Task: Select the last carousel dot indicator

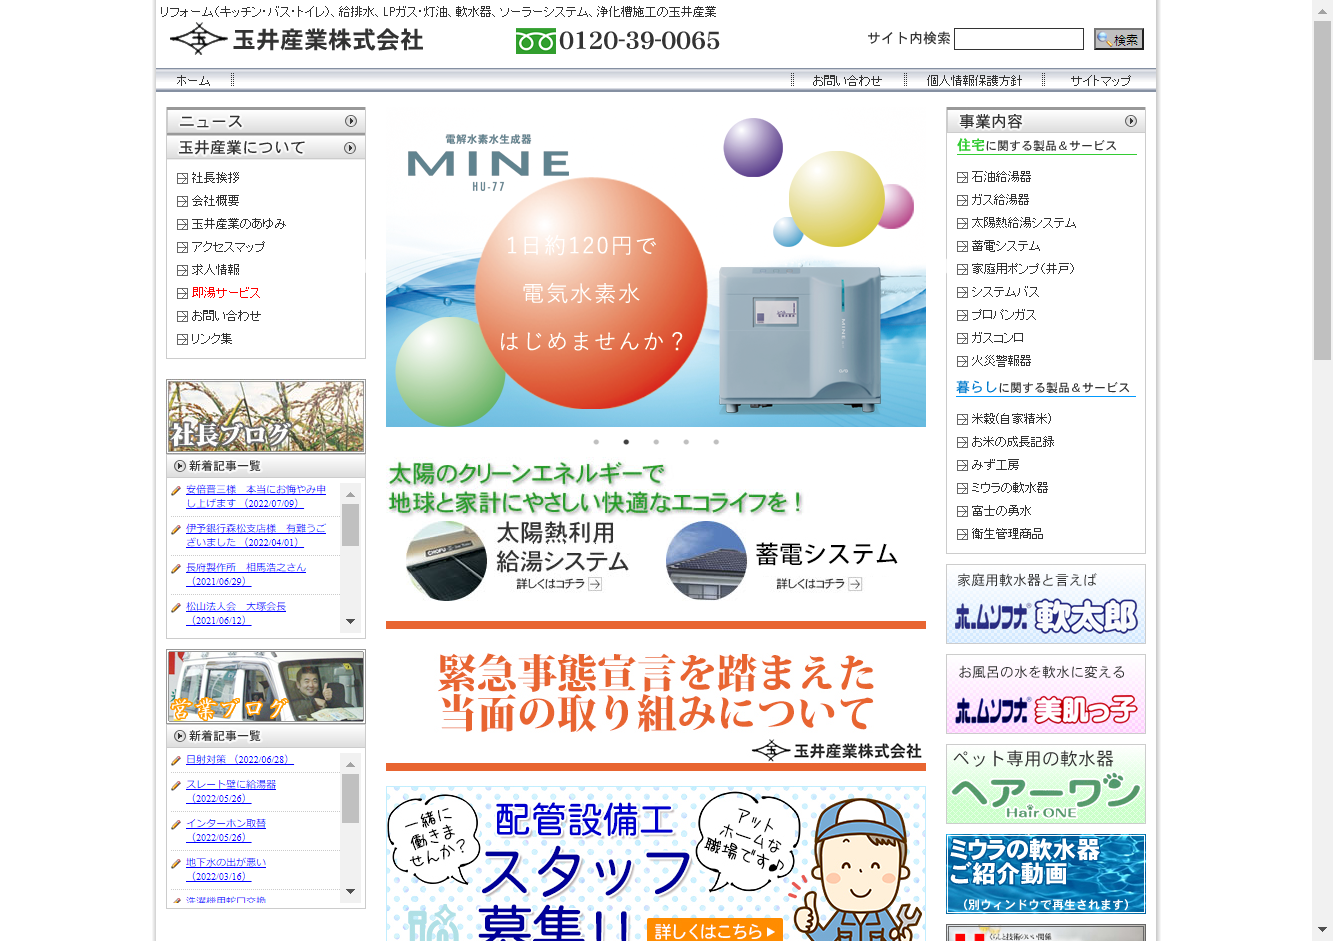Action: coord(716,441)
